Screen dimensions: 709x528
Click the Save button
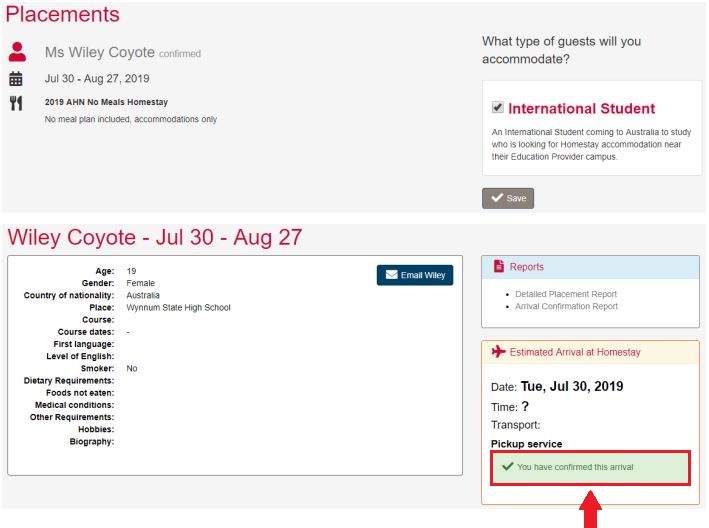(x=508, y=198)
